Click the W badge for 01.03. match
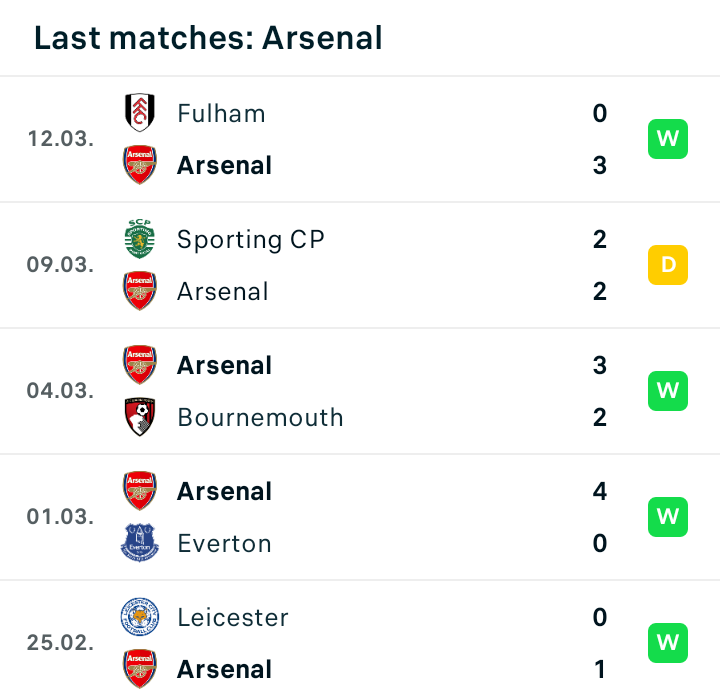This screenshot has height=700, width=720. click(668, 516)
